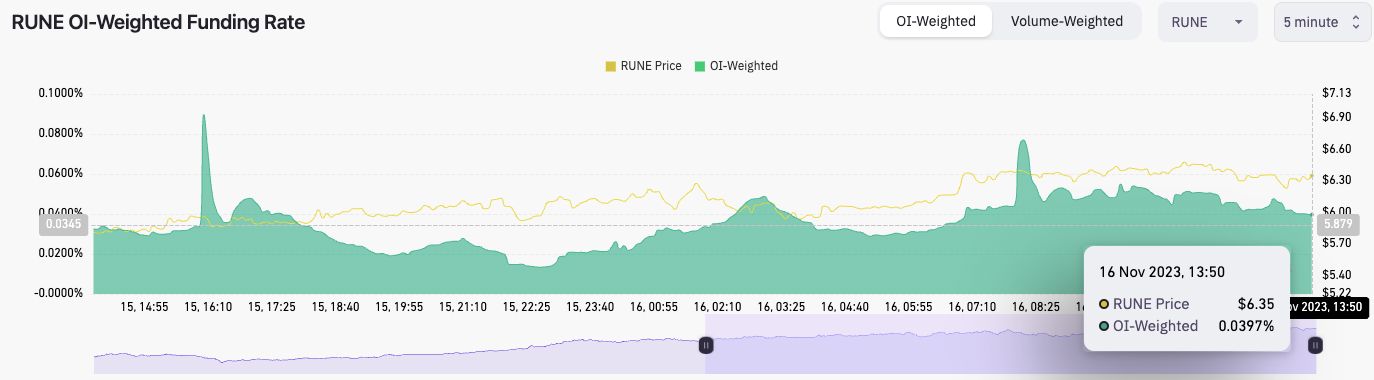The height and width of the screenshot is (380, 1374).
Task: Click the 16, 08:25 time label
Action: coord(1037,307)
